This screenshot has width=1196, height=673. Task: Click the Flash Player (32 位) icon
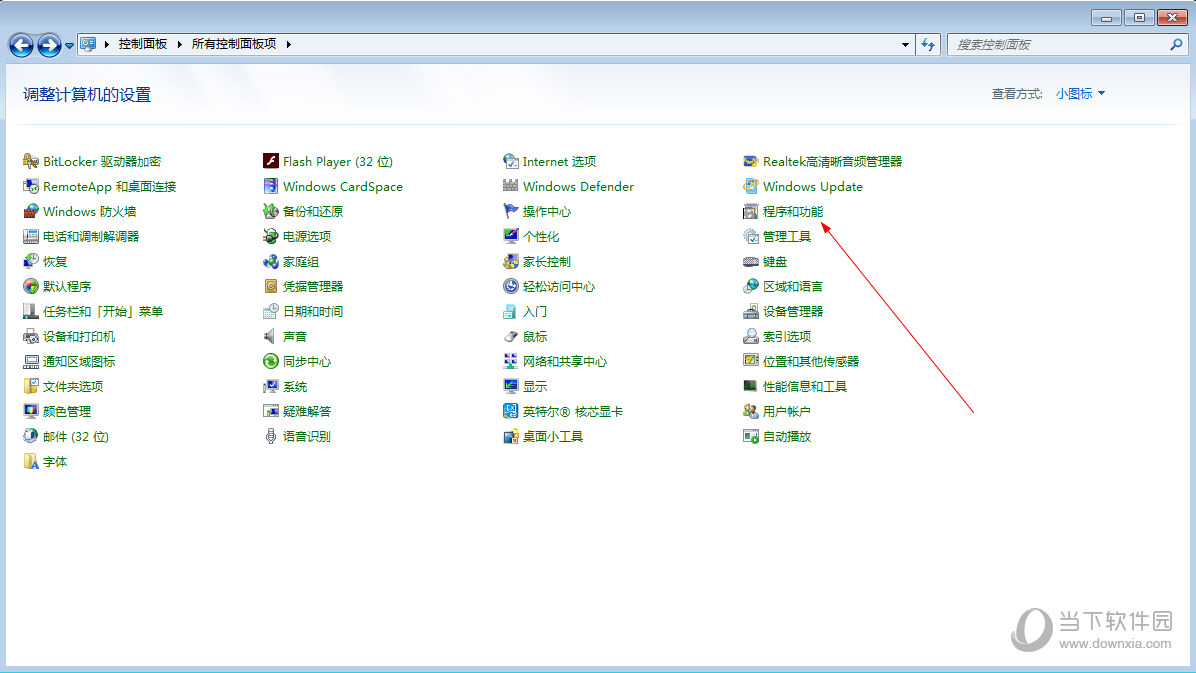pyautogui.click(x=270, y=161)
